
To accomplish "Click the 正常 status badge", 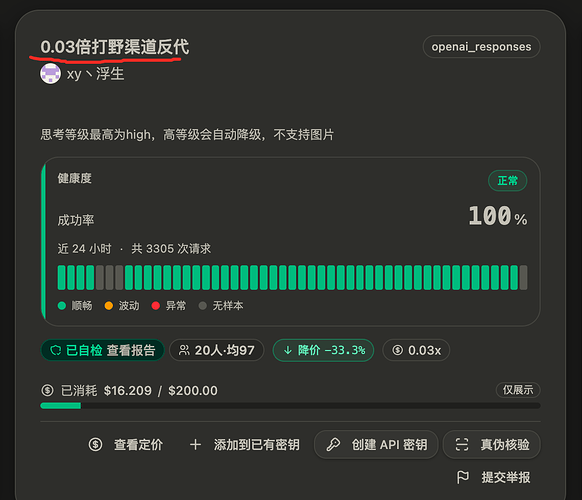I will (507, 181).
